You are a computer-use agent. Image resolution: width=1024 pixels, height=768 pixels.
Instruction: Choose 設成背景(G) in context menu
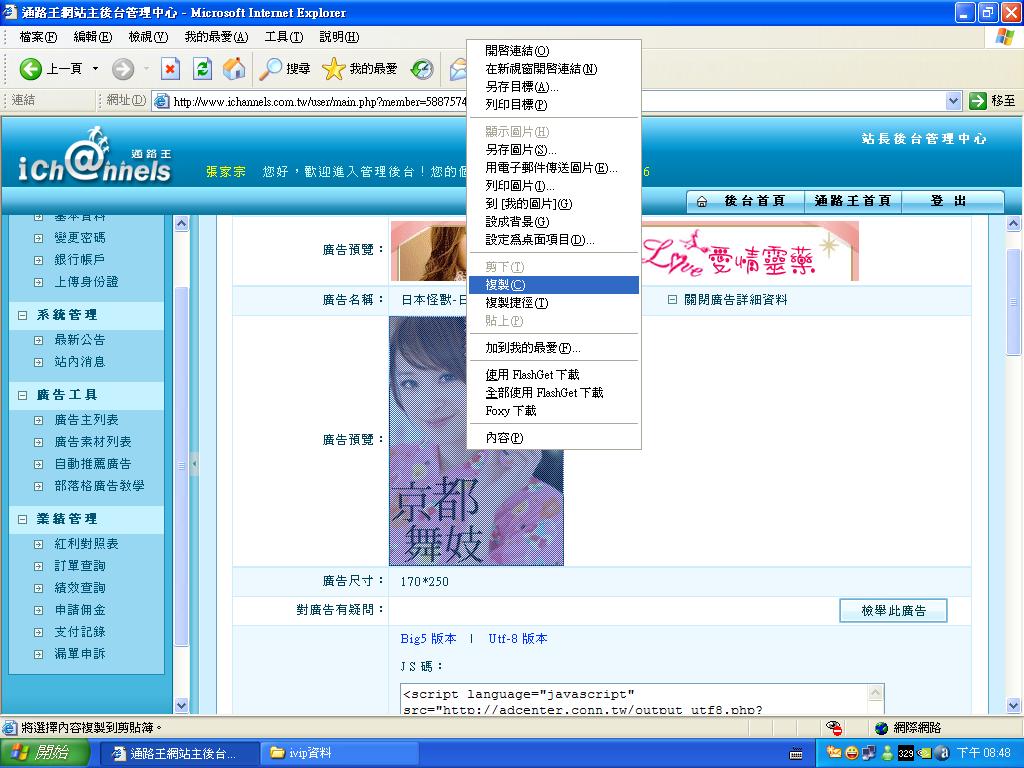coord(554,222)
